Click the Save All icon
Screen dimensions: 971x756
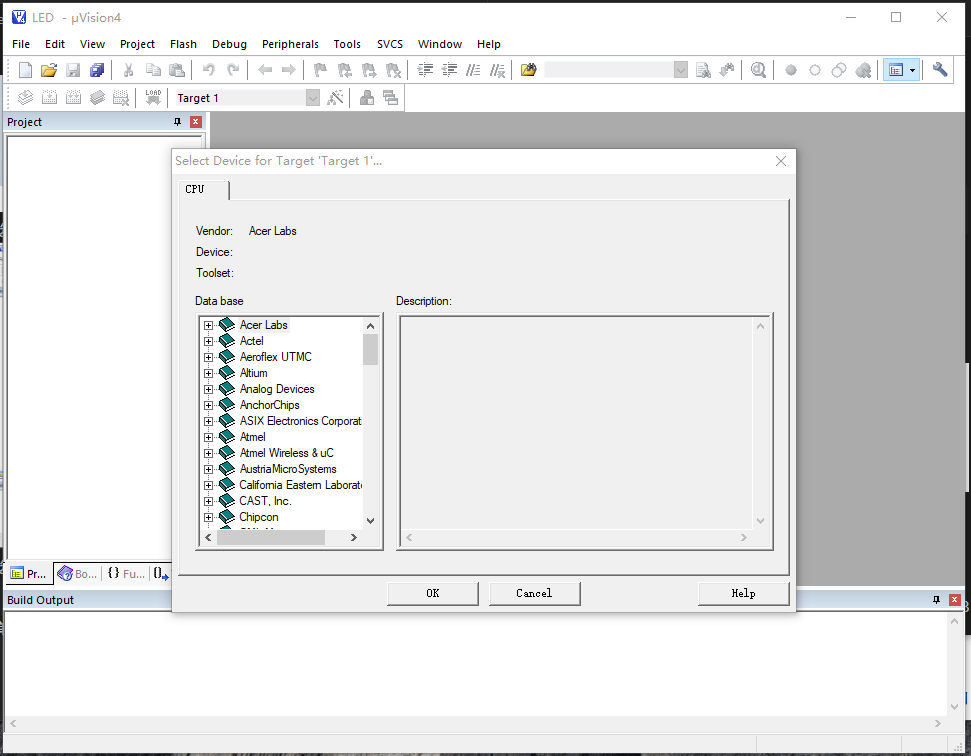click(x=97, y=70)
